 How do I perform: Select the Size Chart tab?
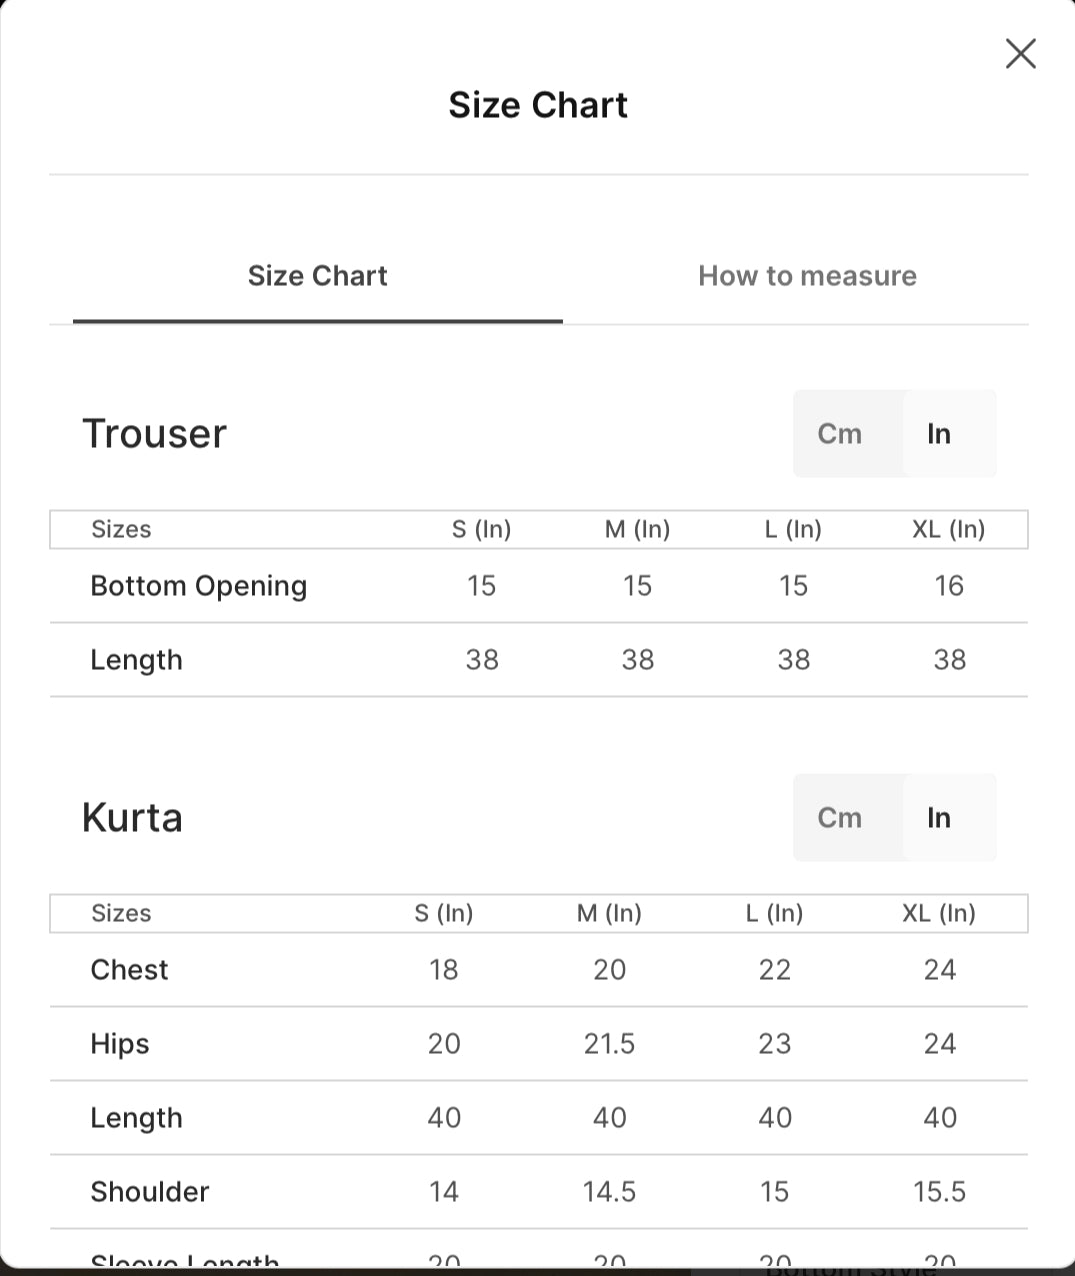point(317,276)
